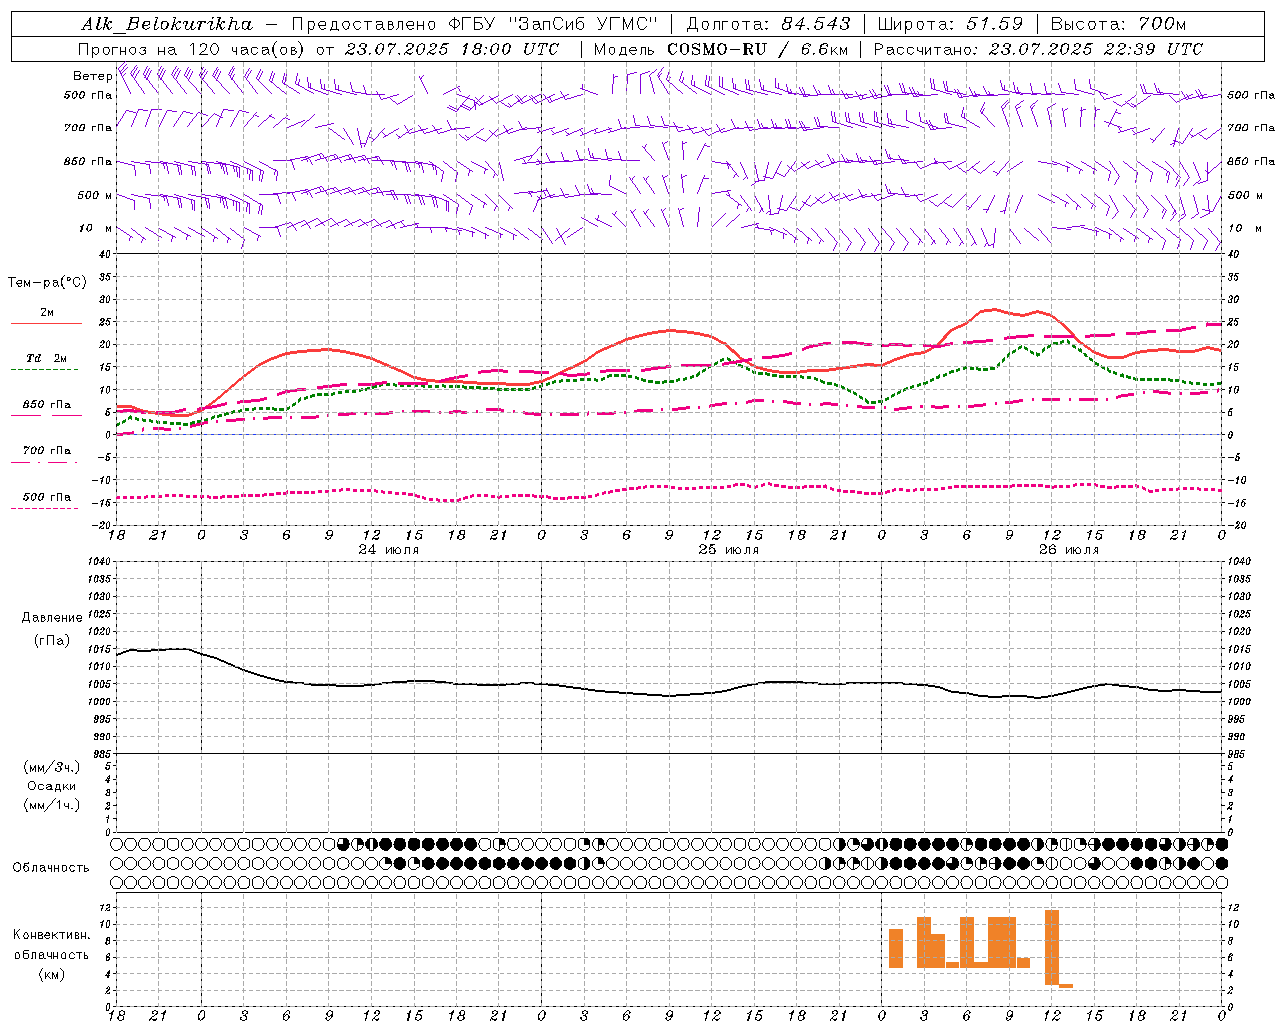This screenshot has height=1024, width=1280.
Task: Click the "Ветер" wind panel label
Action: coord(92,76)
